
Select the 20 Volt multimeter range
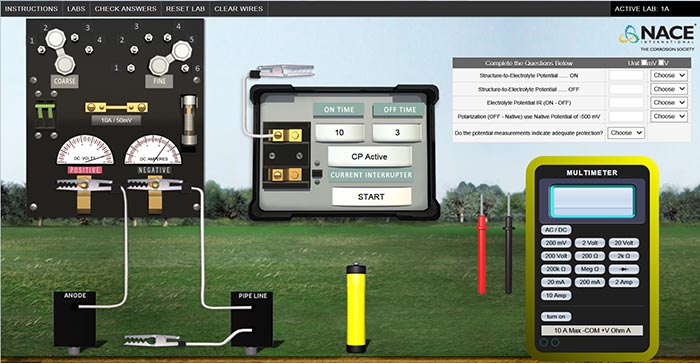(x=624, y=243)
